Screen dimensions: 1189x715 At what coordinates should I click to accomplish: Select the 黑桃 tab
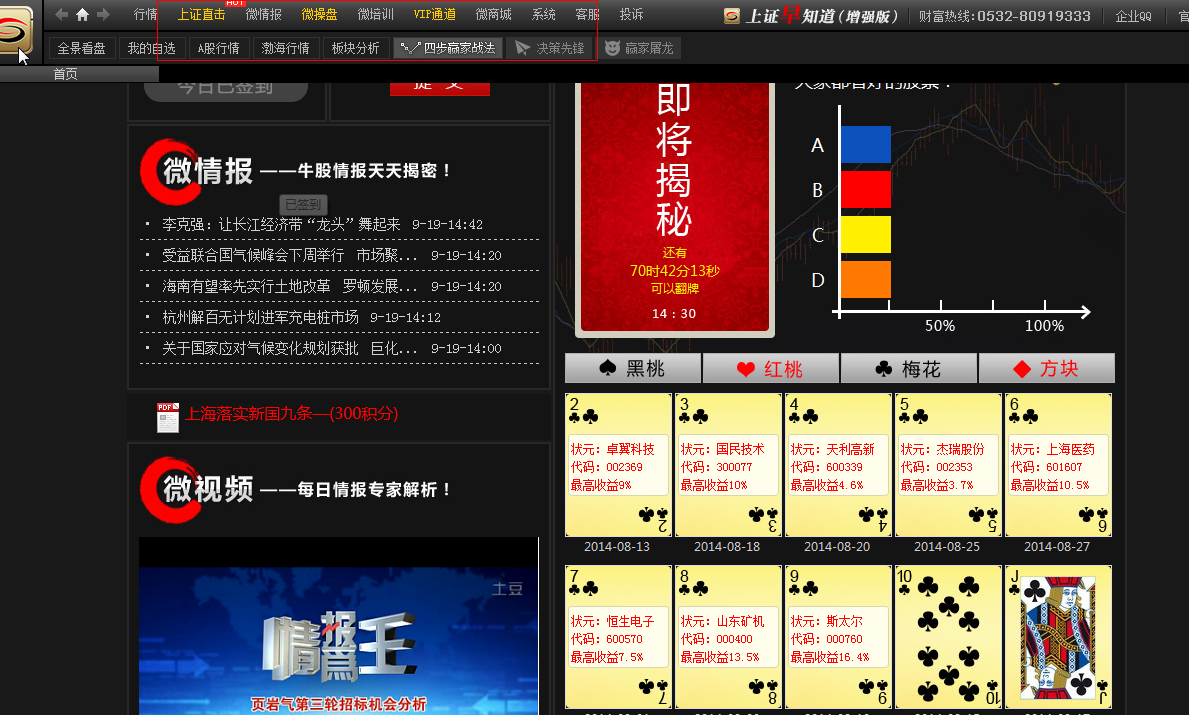coord(633,368)
